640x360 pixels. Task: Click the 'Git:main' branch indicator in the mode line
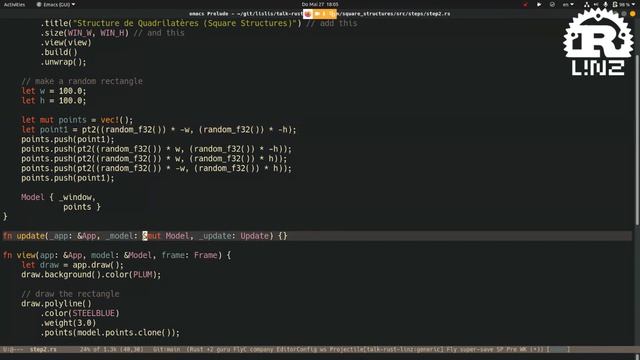click(x=167, y=349)
